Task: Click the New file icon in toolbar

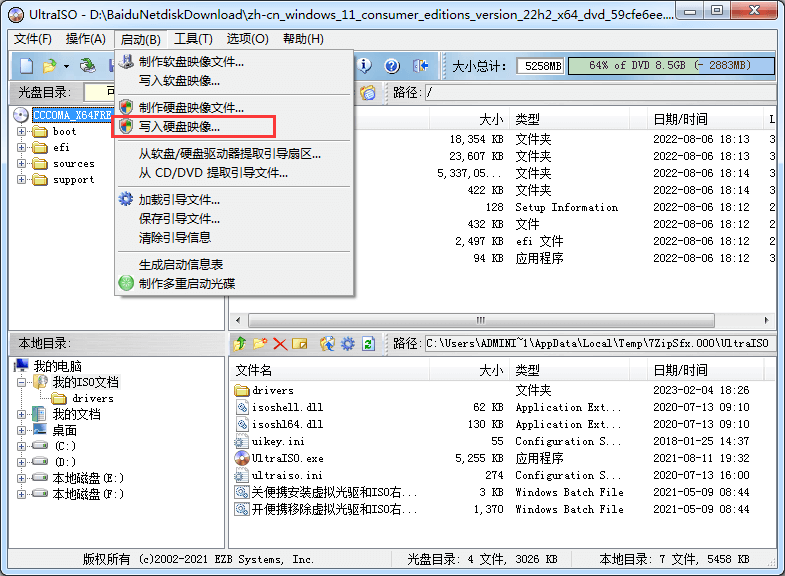Action: tap(27, 66)
